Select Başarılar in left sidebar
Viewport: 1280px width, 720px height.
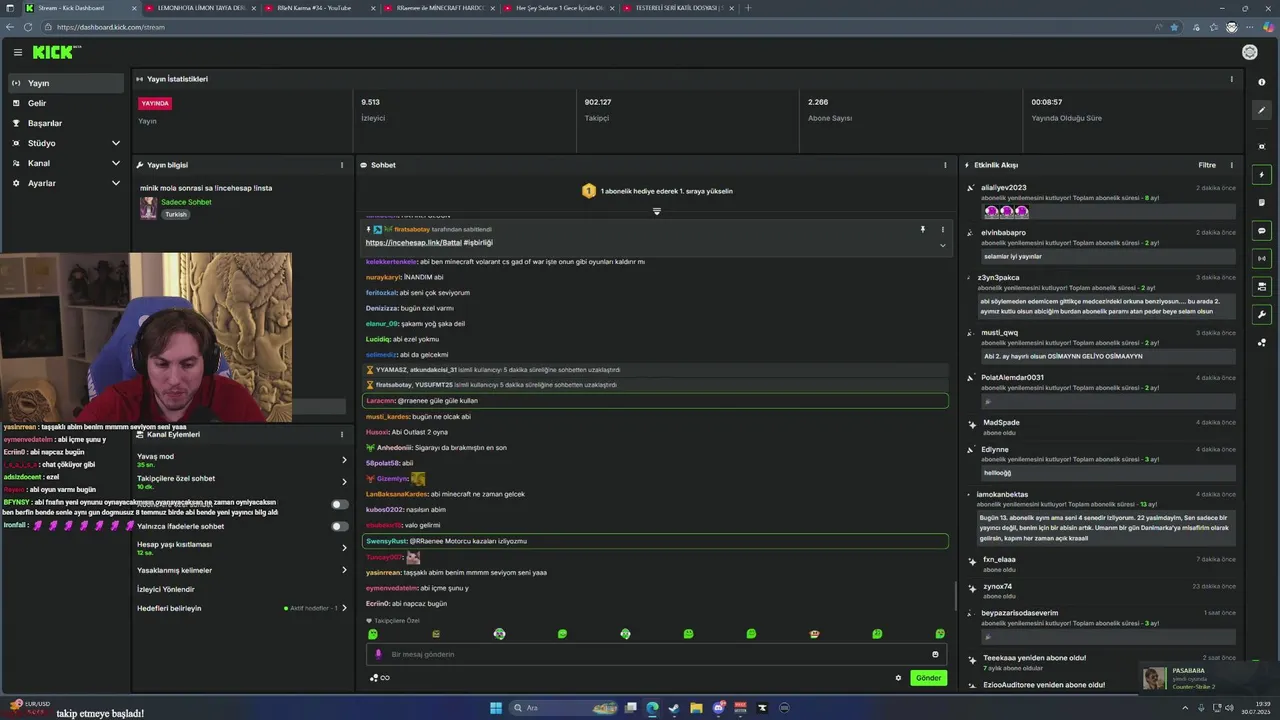pos(66,123)
